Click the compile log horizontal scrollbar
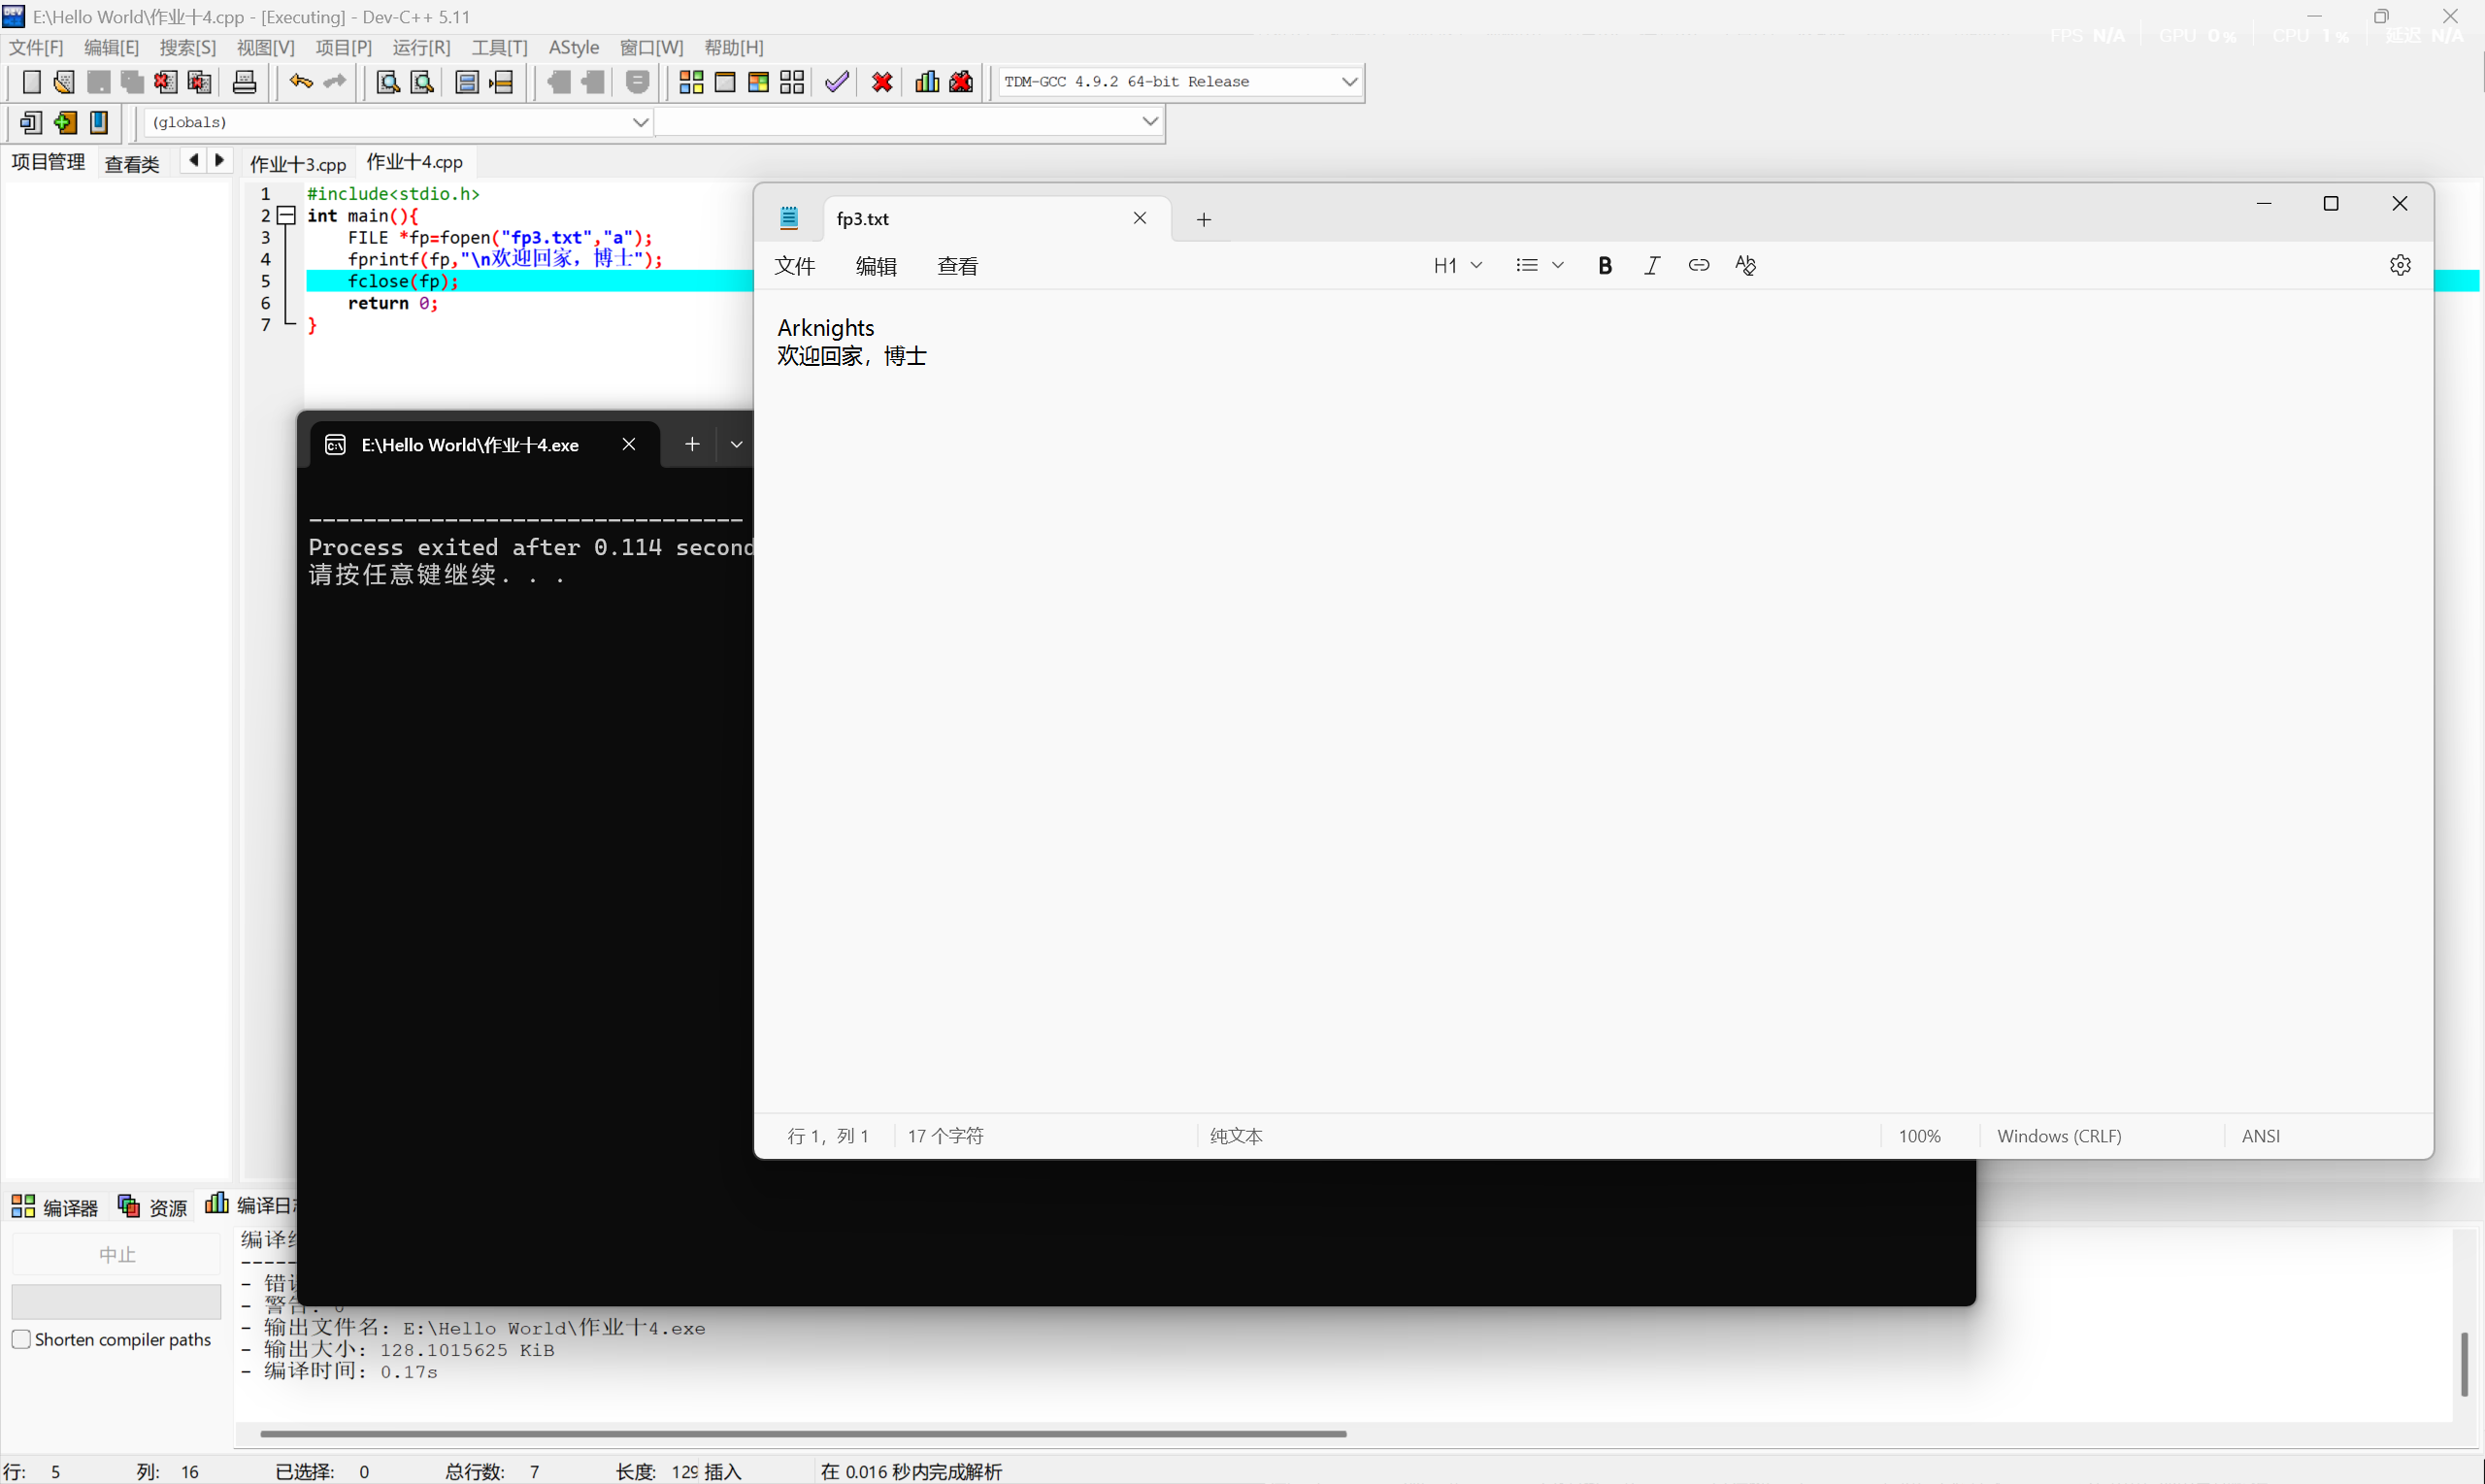The image size is (2485, 1484). [x=802, y=1433]
